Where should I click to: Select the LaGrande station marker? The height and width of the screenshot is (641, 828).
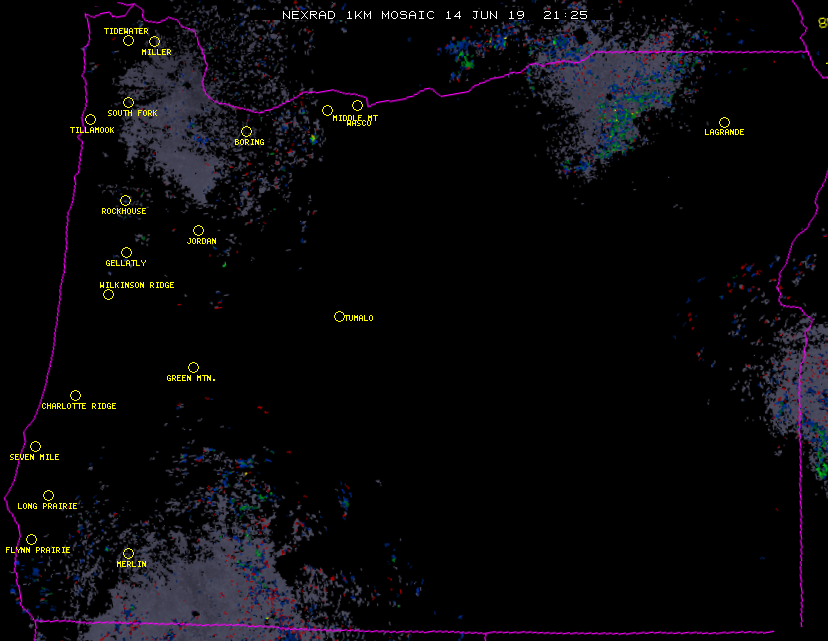[724, 122]
